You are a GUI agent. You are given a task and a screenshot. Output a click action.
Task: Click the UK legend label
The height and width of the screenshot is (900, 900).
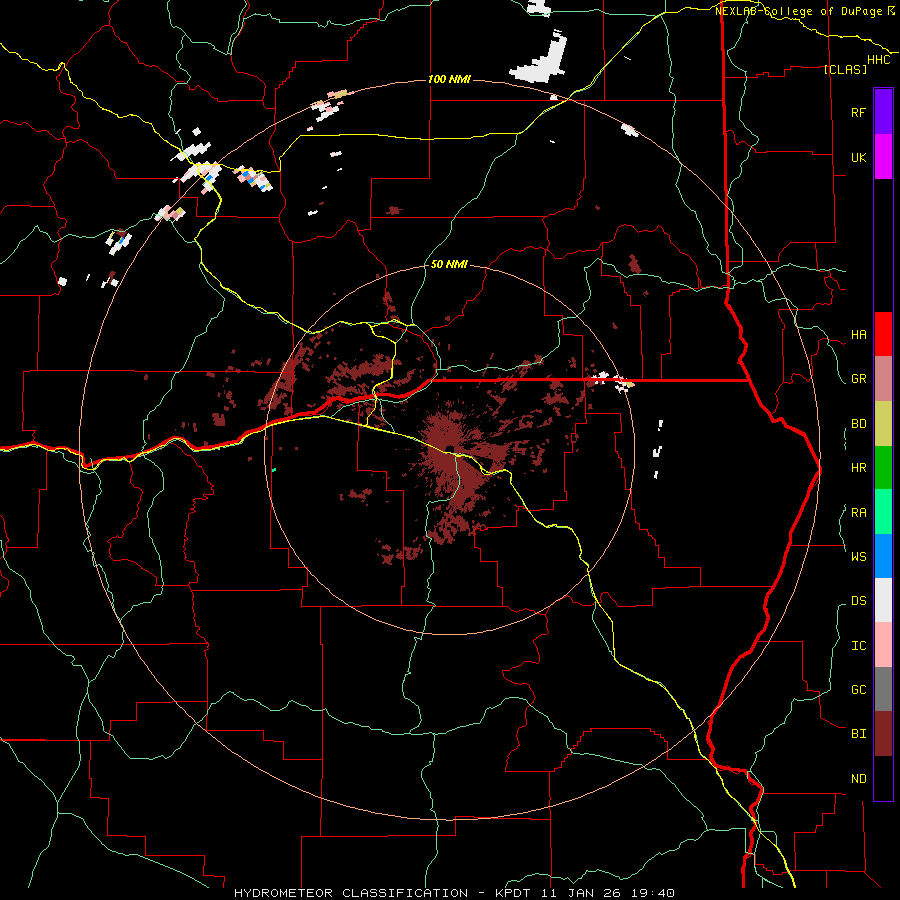tap(858, 157)
